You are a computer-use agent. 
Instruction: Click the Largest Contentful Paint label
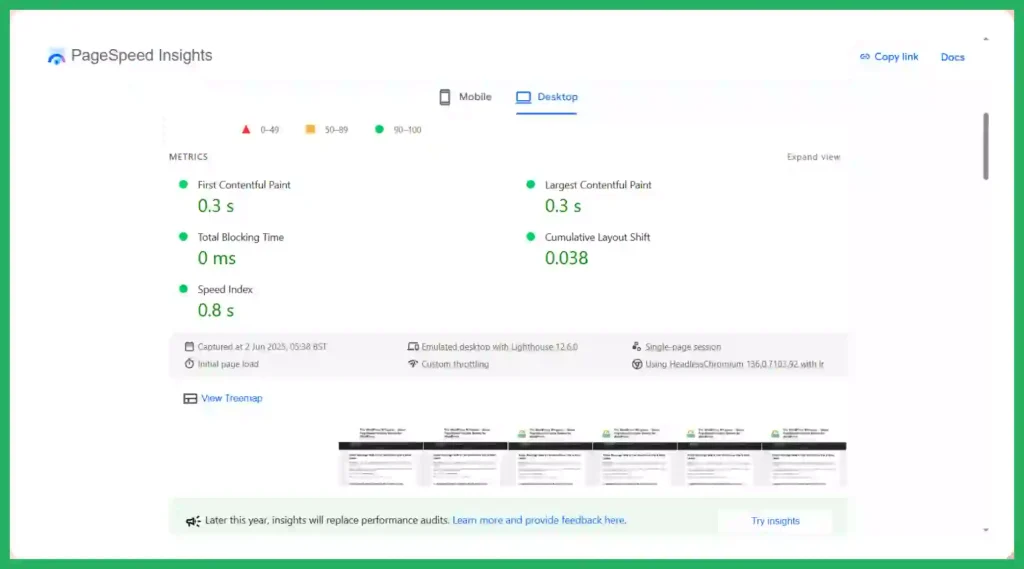pyautogui.click(x=598, y=185)
